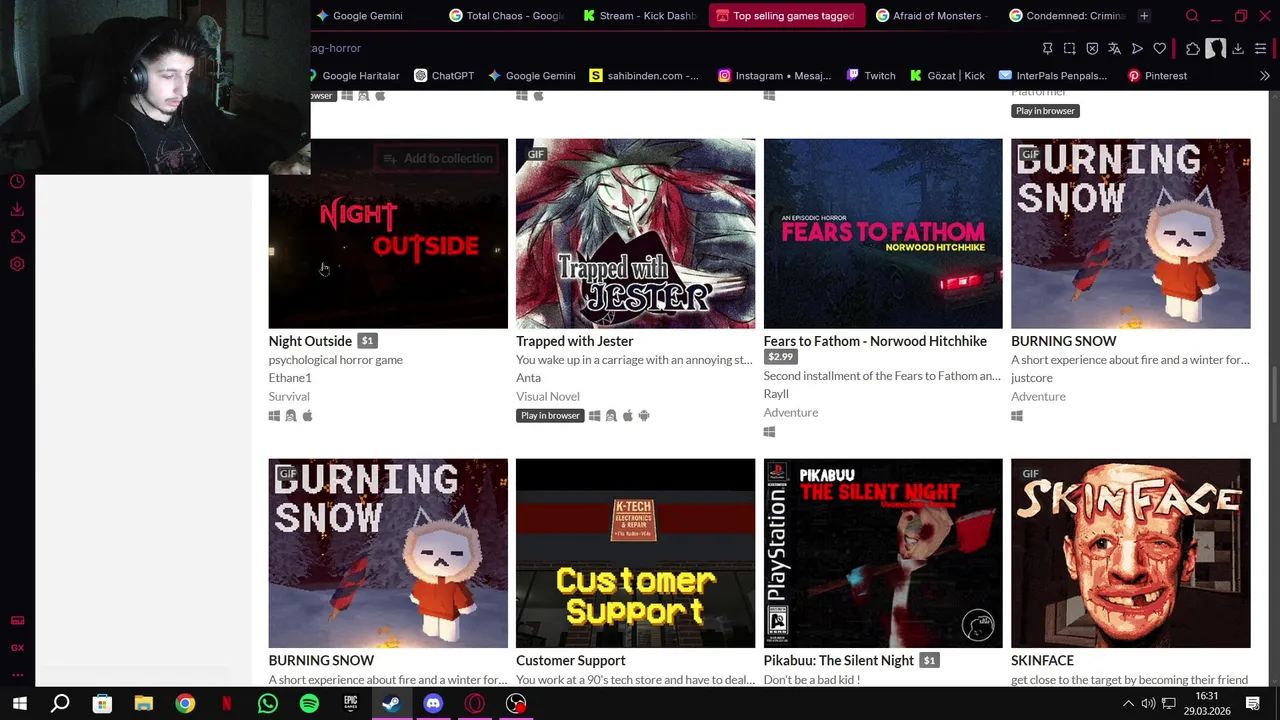Open author Ethane1 profile link
Image resolution: width=1280 pixels, height=720 pixels.
pos(290,378)
